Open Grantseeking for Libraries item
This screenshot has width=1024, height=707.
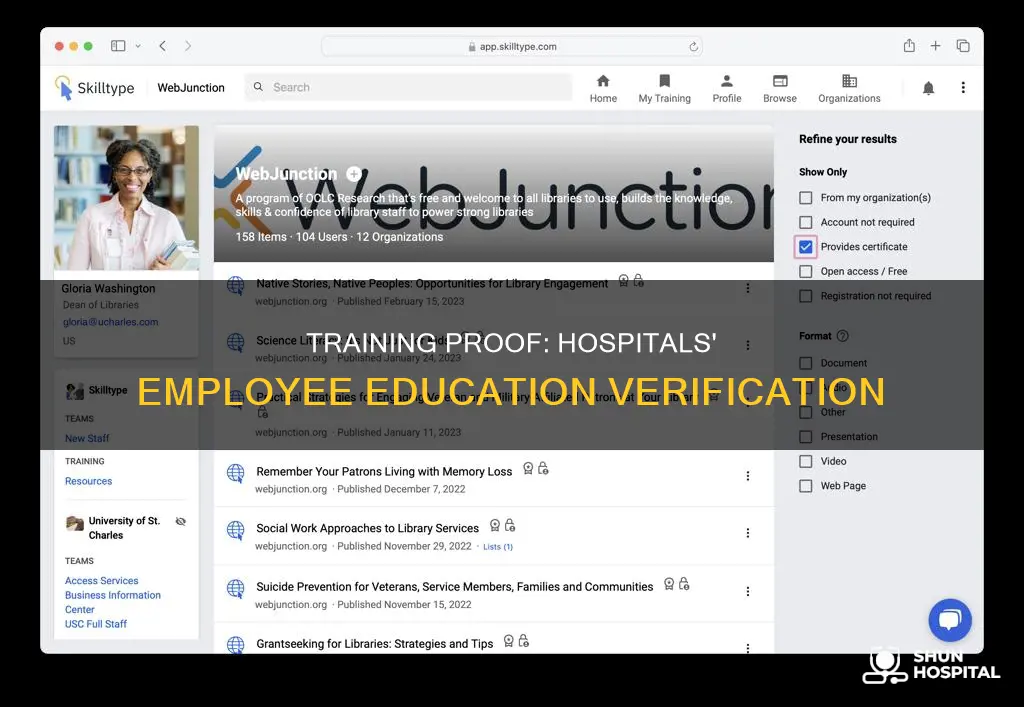374,644
